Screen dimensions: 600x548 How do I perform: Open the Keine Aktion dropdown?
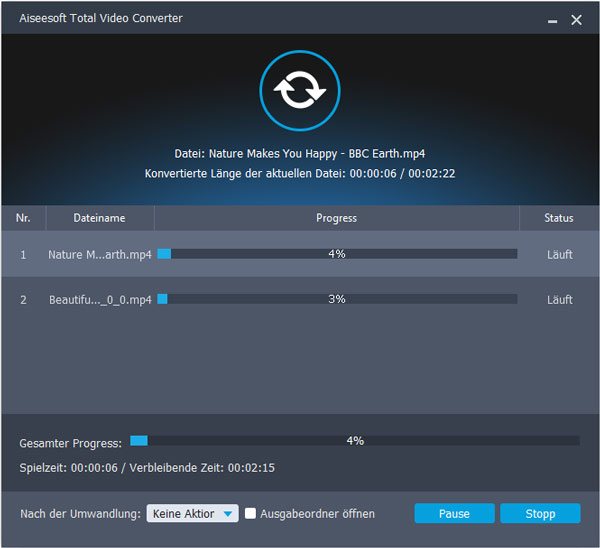point(192,514)
